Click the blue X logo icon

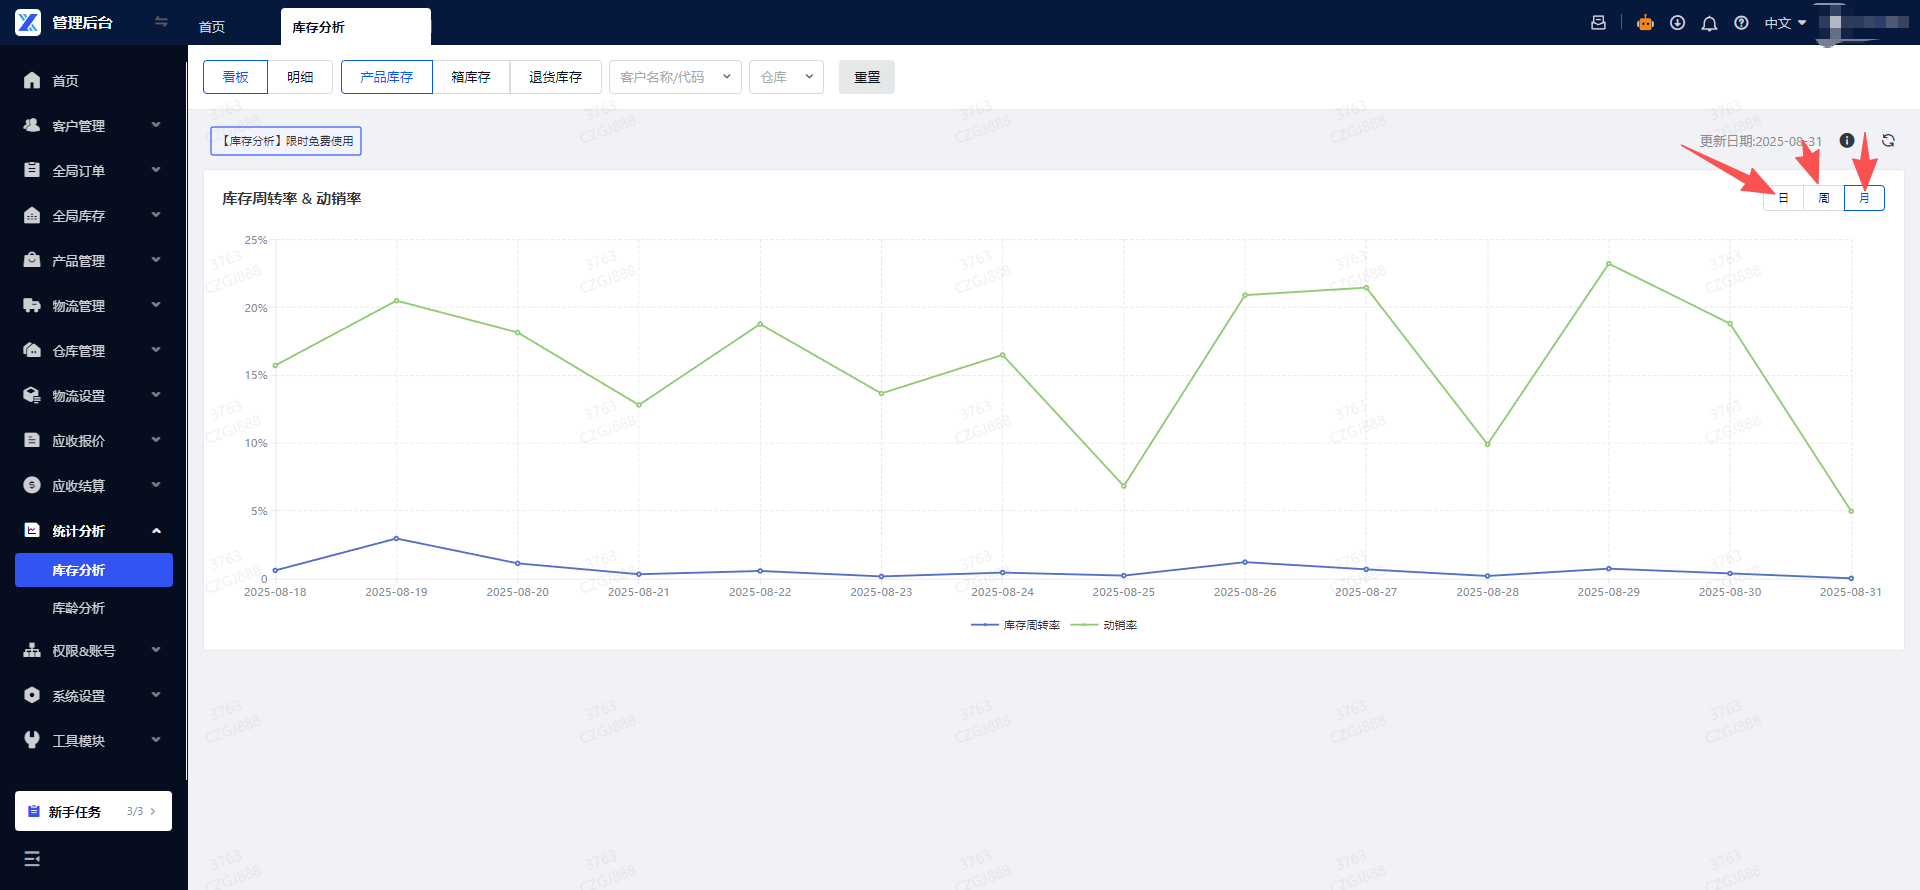(x=28, y=22)
